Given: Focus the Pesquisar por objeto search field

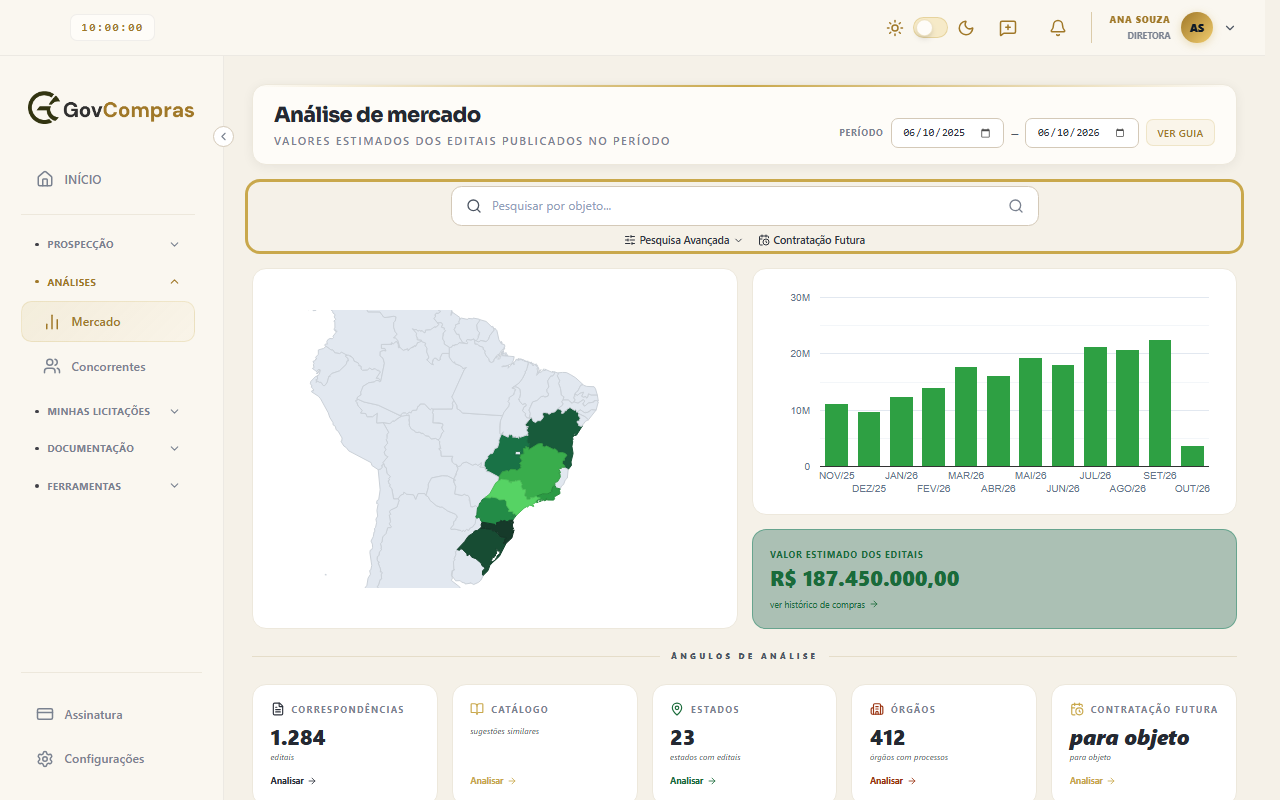Looking at the screenshot, I should pyautogui.click(x=745, y=206).
